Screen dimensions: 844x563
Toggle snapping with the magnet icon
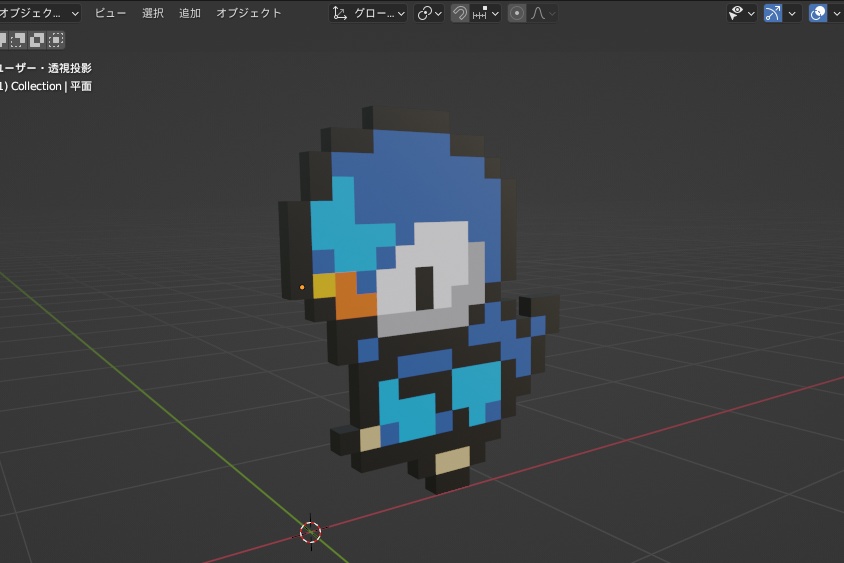(460, 13)
